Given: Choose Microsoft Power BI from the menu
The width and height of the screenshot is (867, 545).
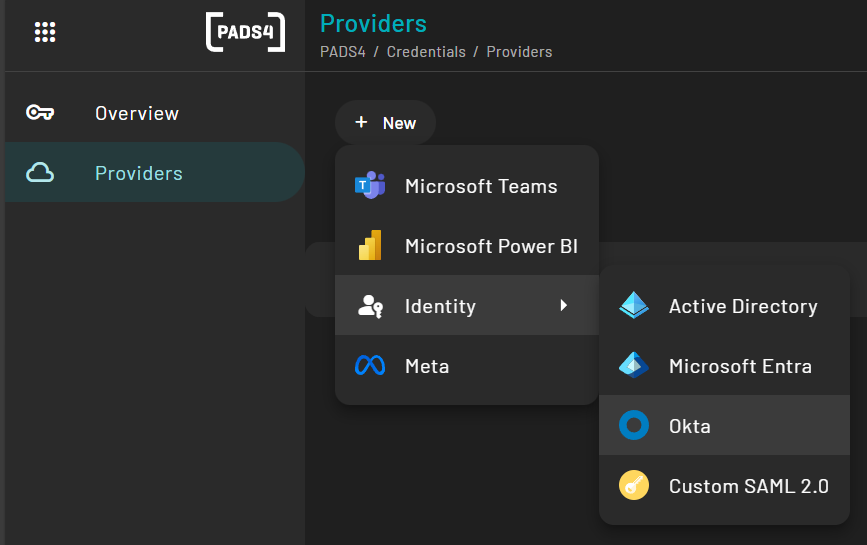Looking at the screenshot, I should pyautogui.click(x=467, y=245).
